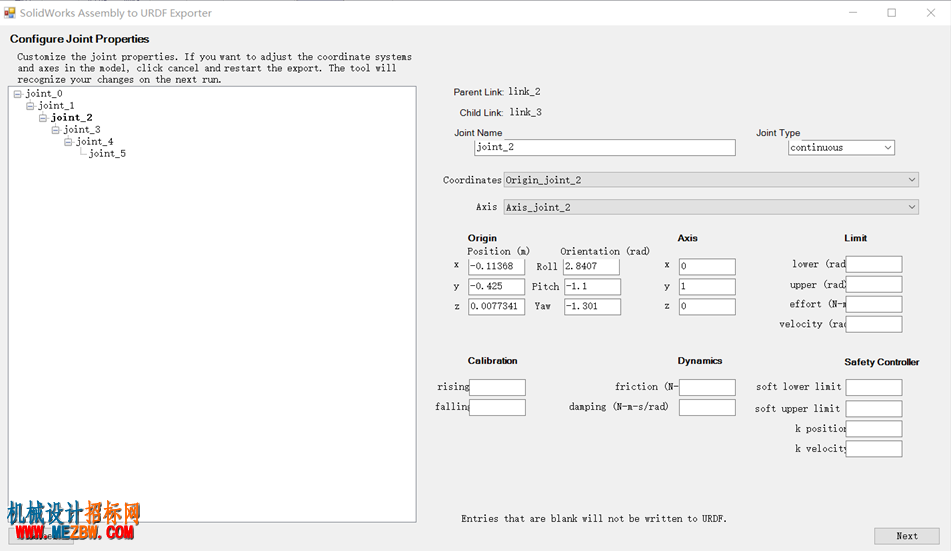Select joint_4 in the joint tree

coord(95,142)
